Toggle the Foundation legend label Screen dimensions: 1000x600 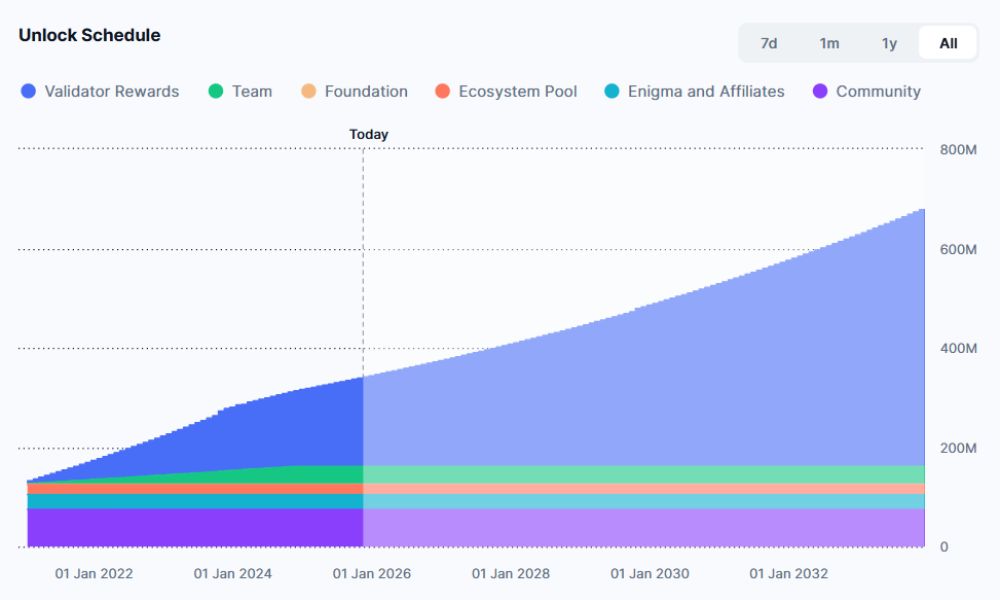(365, 91)
